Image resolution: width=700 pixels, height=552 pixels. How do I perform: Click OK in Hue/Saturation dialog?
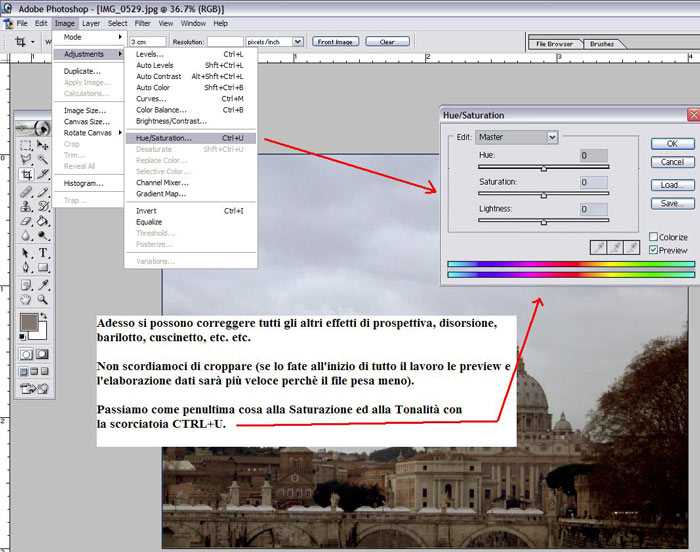click(x=672, y=144)
